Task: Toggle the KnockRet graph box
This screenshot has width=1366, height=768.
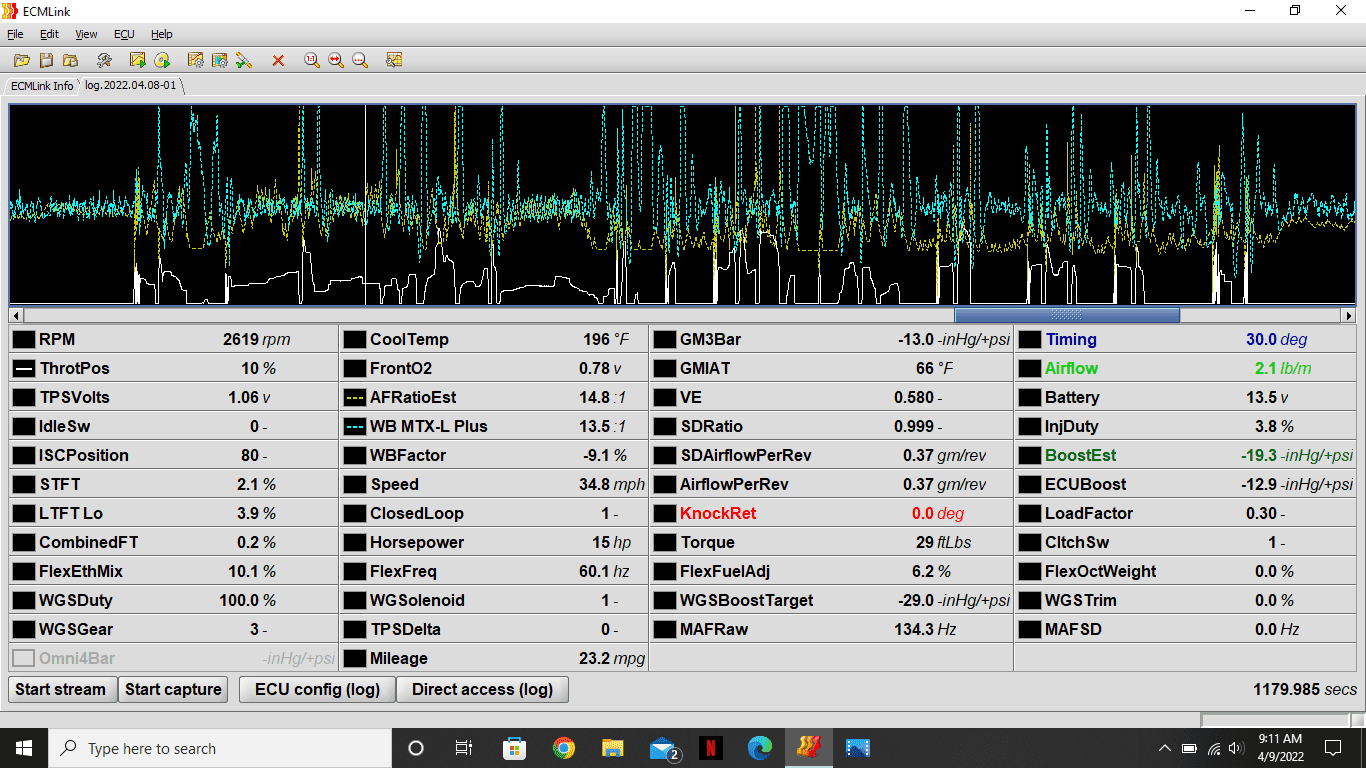Action: coord(664,514)
